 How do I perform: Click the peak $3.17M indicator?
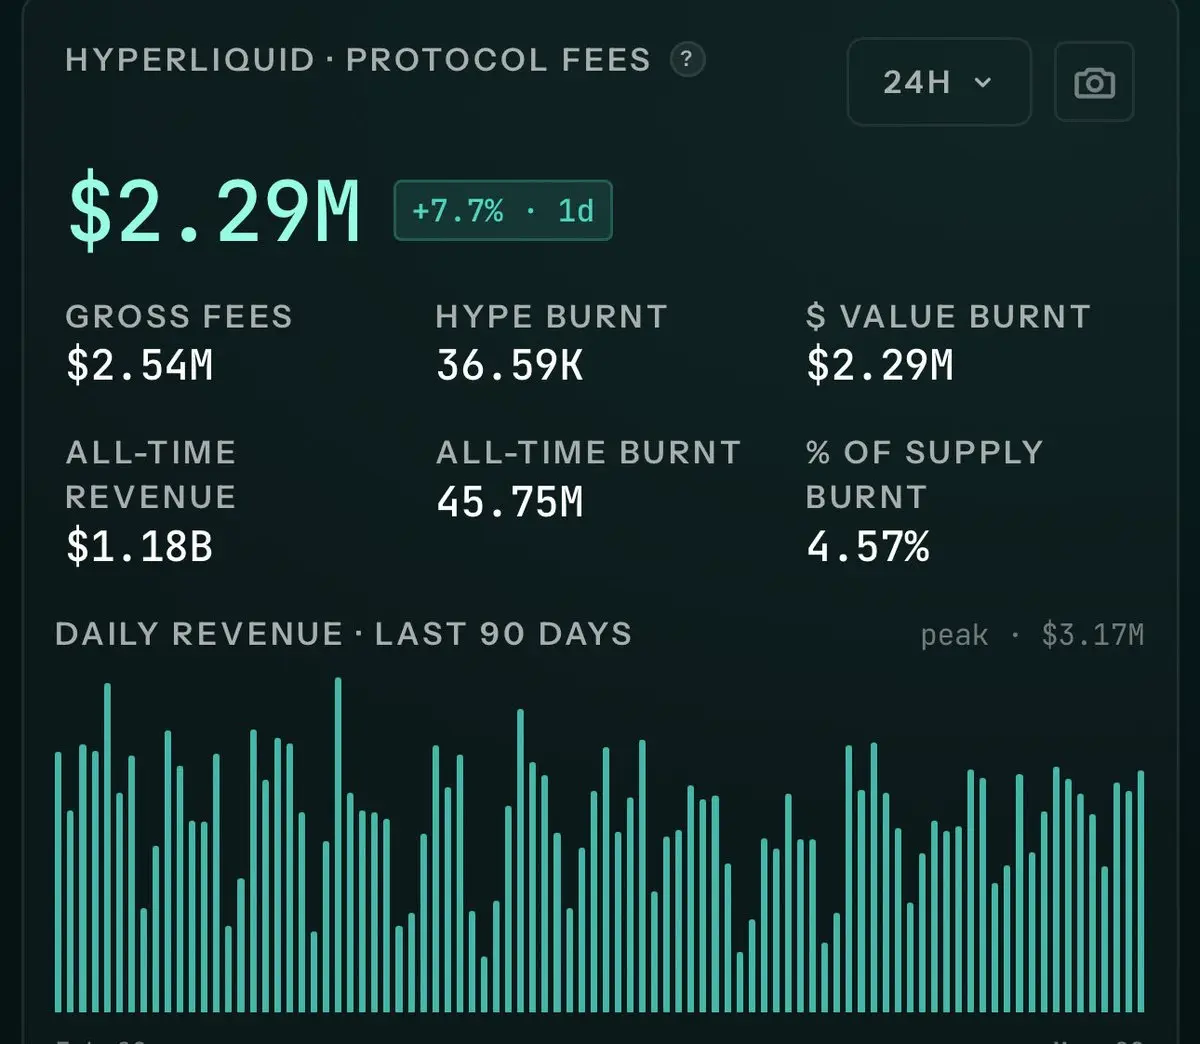point(1032,636)
